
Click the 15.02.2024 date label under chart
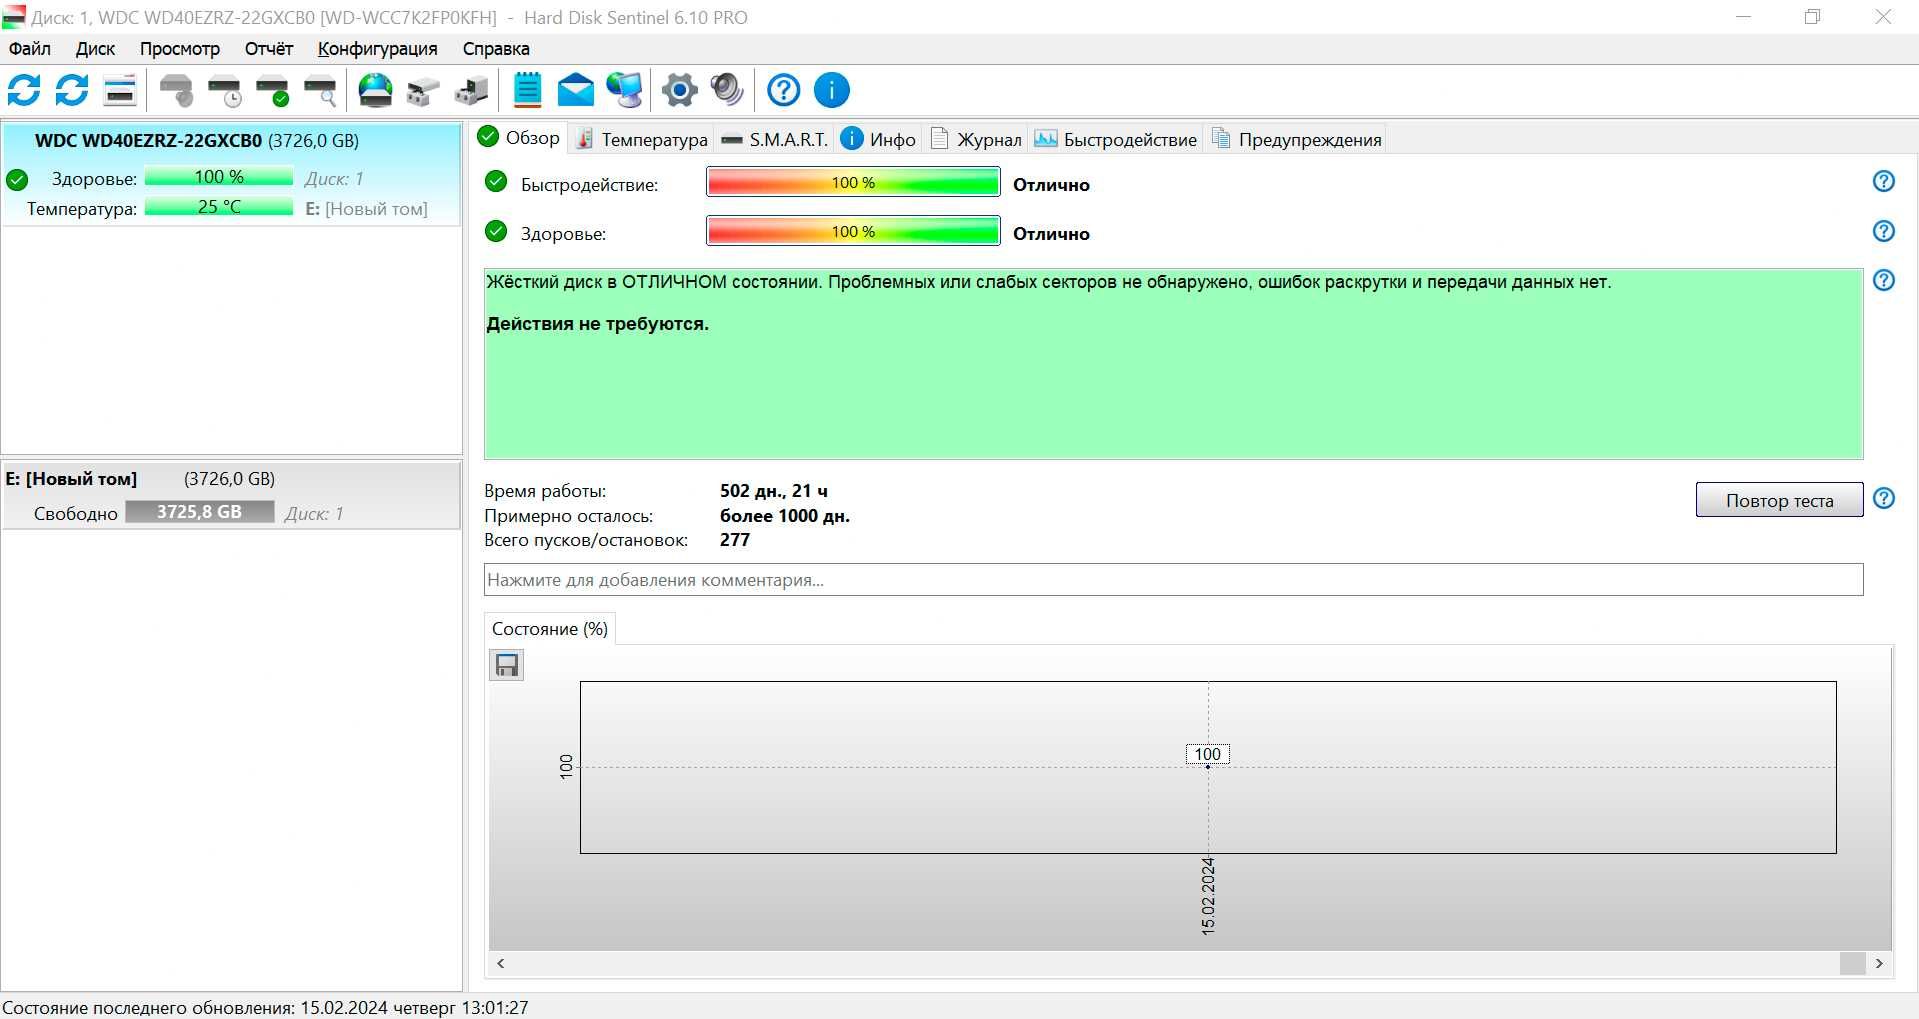tap(1208, 896)
